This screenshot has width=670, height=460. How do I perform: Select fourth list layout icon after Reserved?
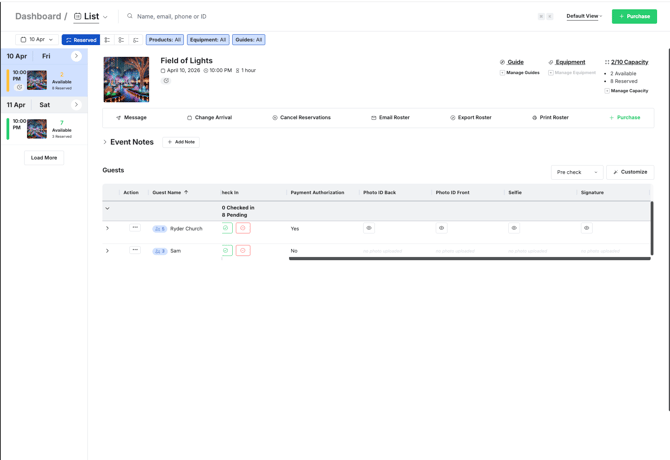click(135, 40)
